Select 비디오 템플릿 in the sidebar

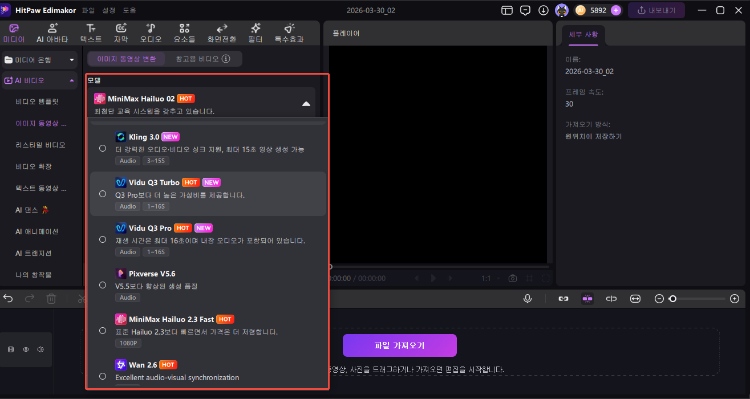pos(37,101)
